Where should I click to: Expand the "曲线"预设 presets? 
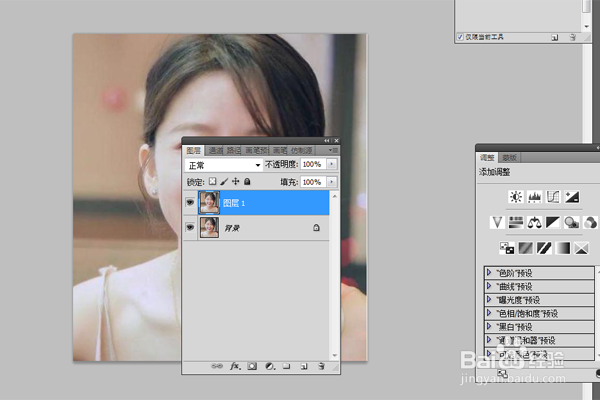[489, 286]
